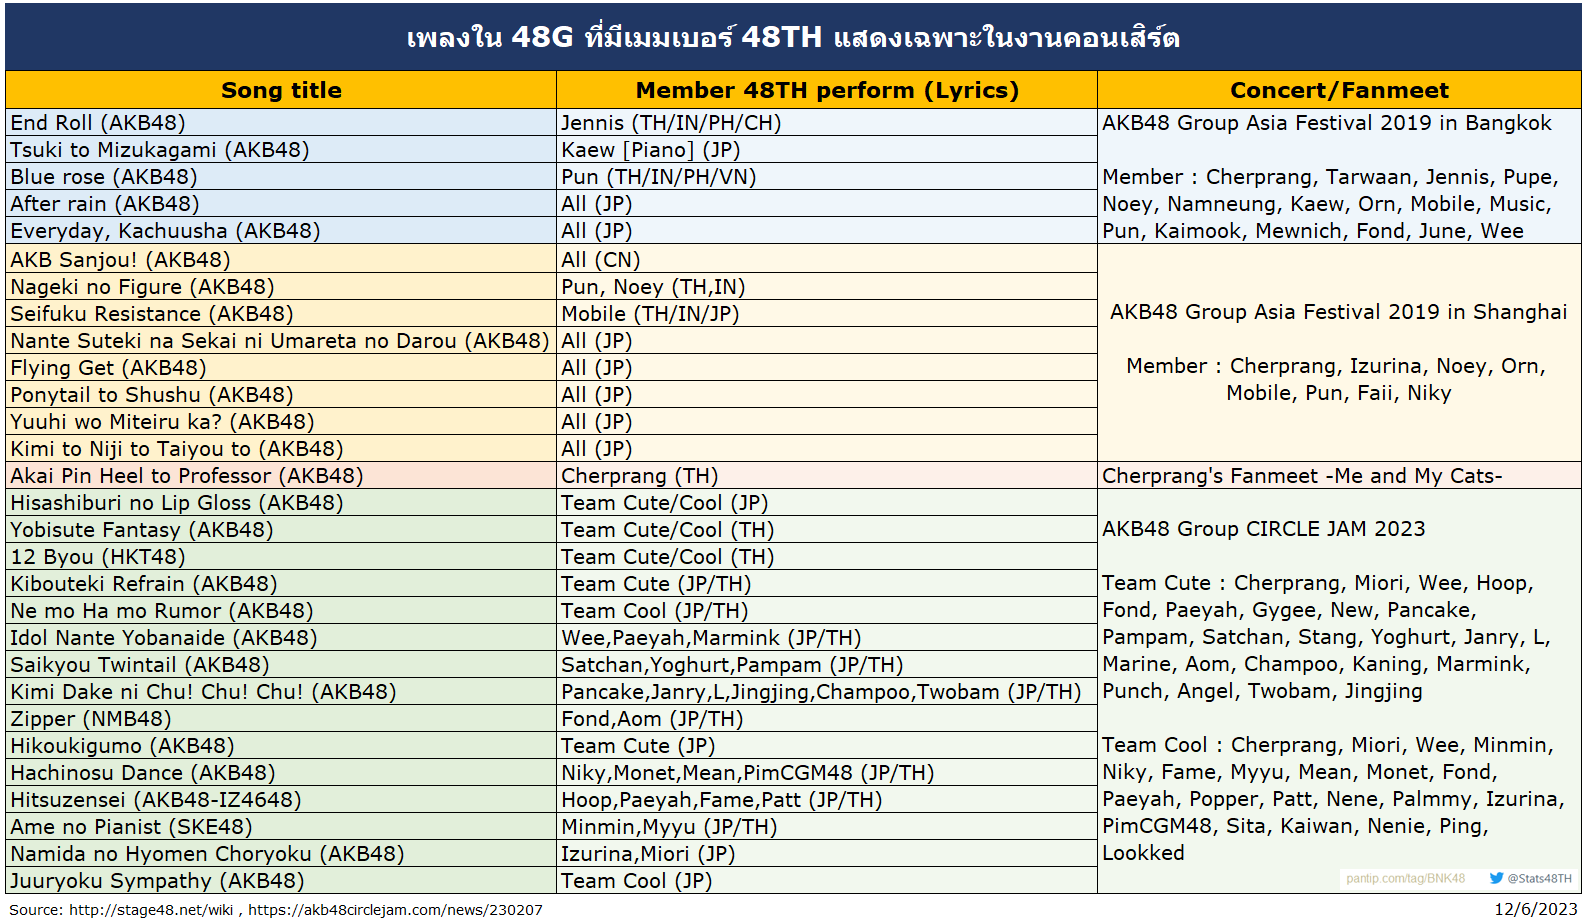The height and width of the screenshot is (924, 1590).
Task: Open the akb48circlejam.com news source link
Action: 395,910
